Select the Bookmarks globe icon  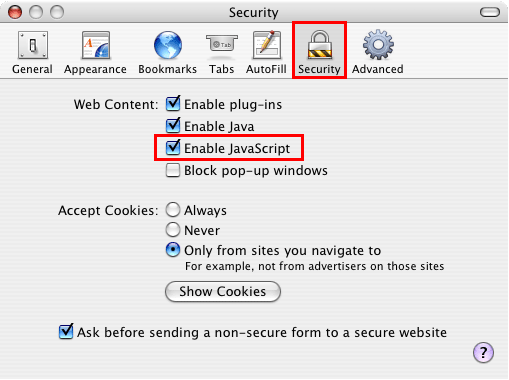point(168,45)
